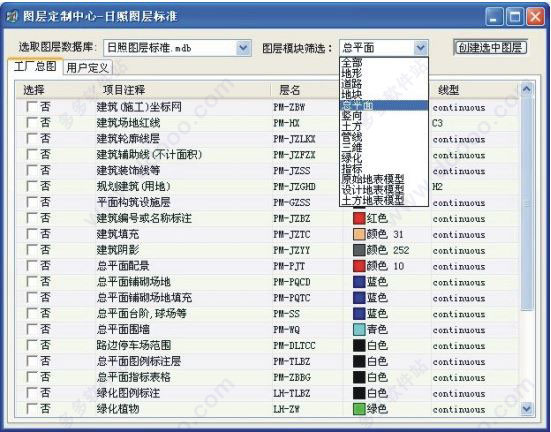Switch to the 用户定义 tab
The image size is (551, 432).
(x=87, y=67)
